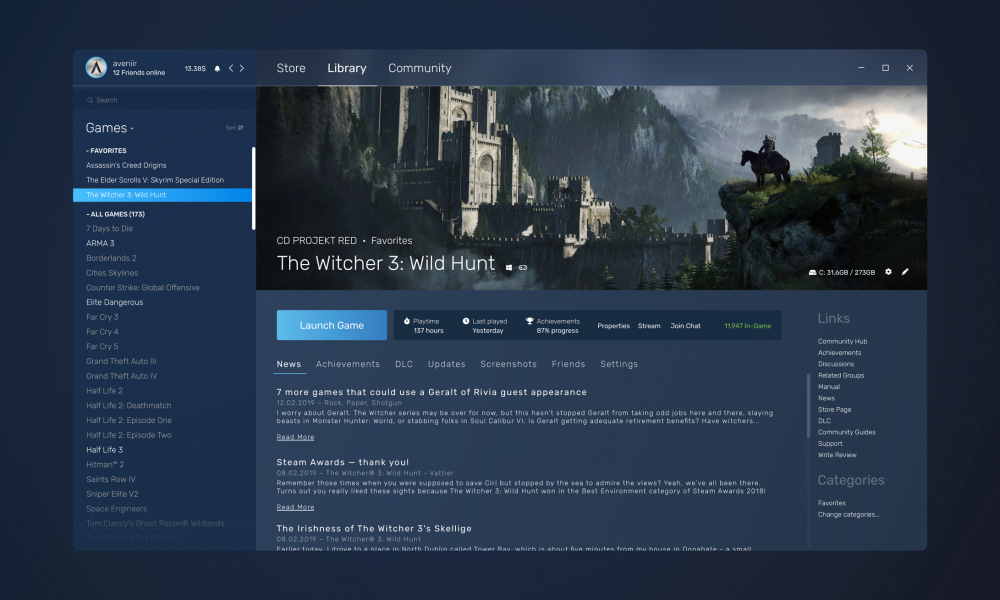The height and width of the screenshot is (600, 1000).
Task: Select Half Life 3 in the games list
Action: pos(105,450)
